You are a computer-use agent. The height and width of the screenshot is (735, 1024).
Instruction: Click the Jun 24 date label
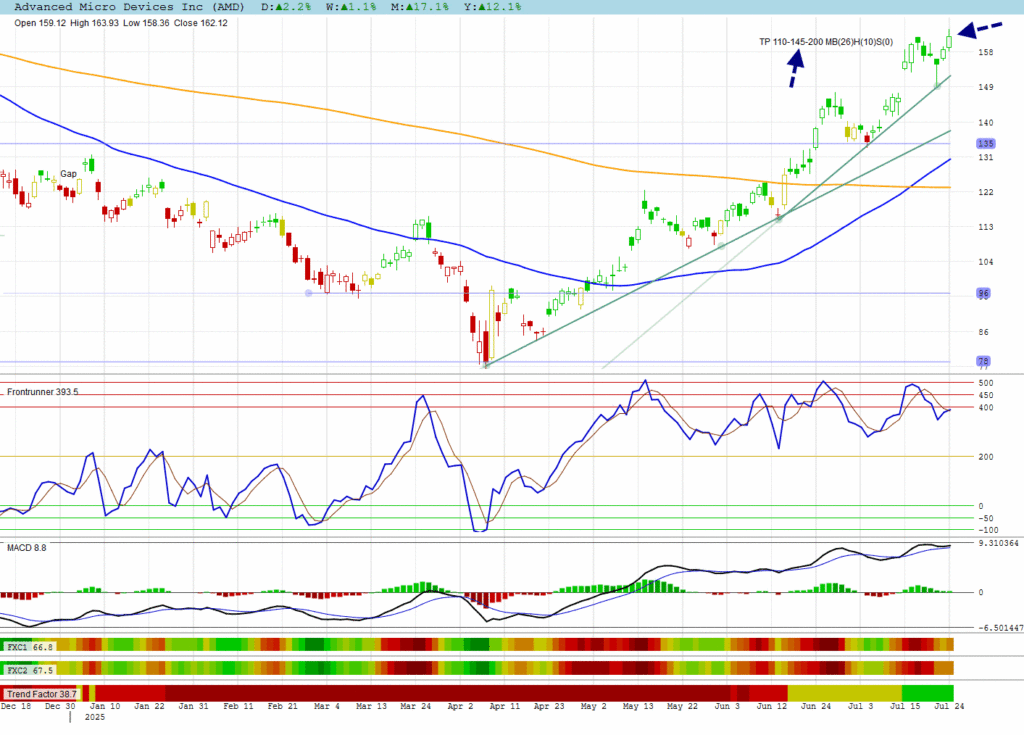816,706
